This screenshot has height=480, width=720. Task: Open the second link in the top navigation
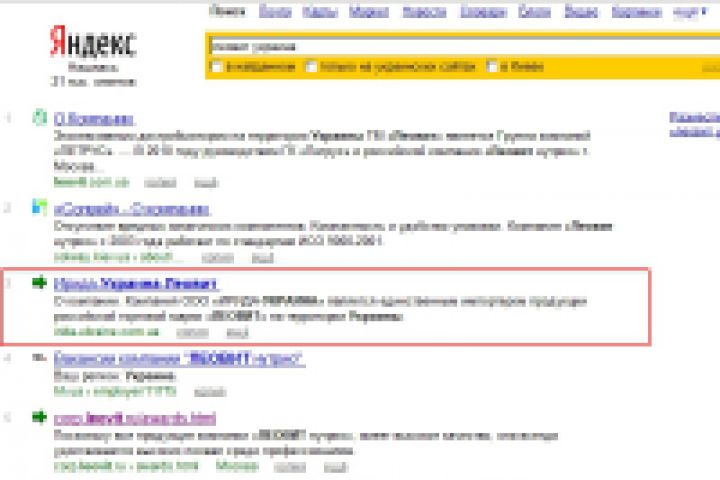(275, 11)
